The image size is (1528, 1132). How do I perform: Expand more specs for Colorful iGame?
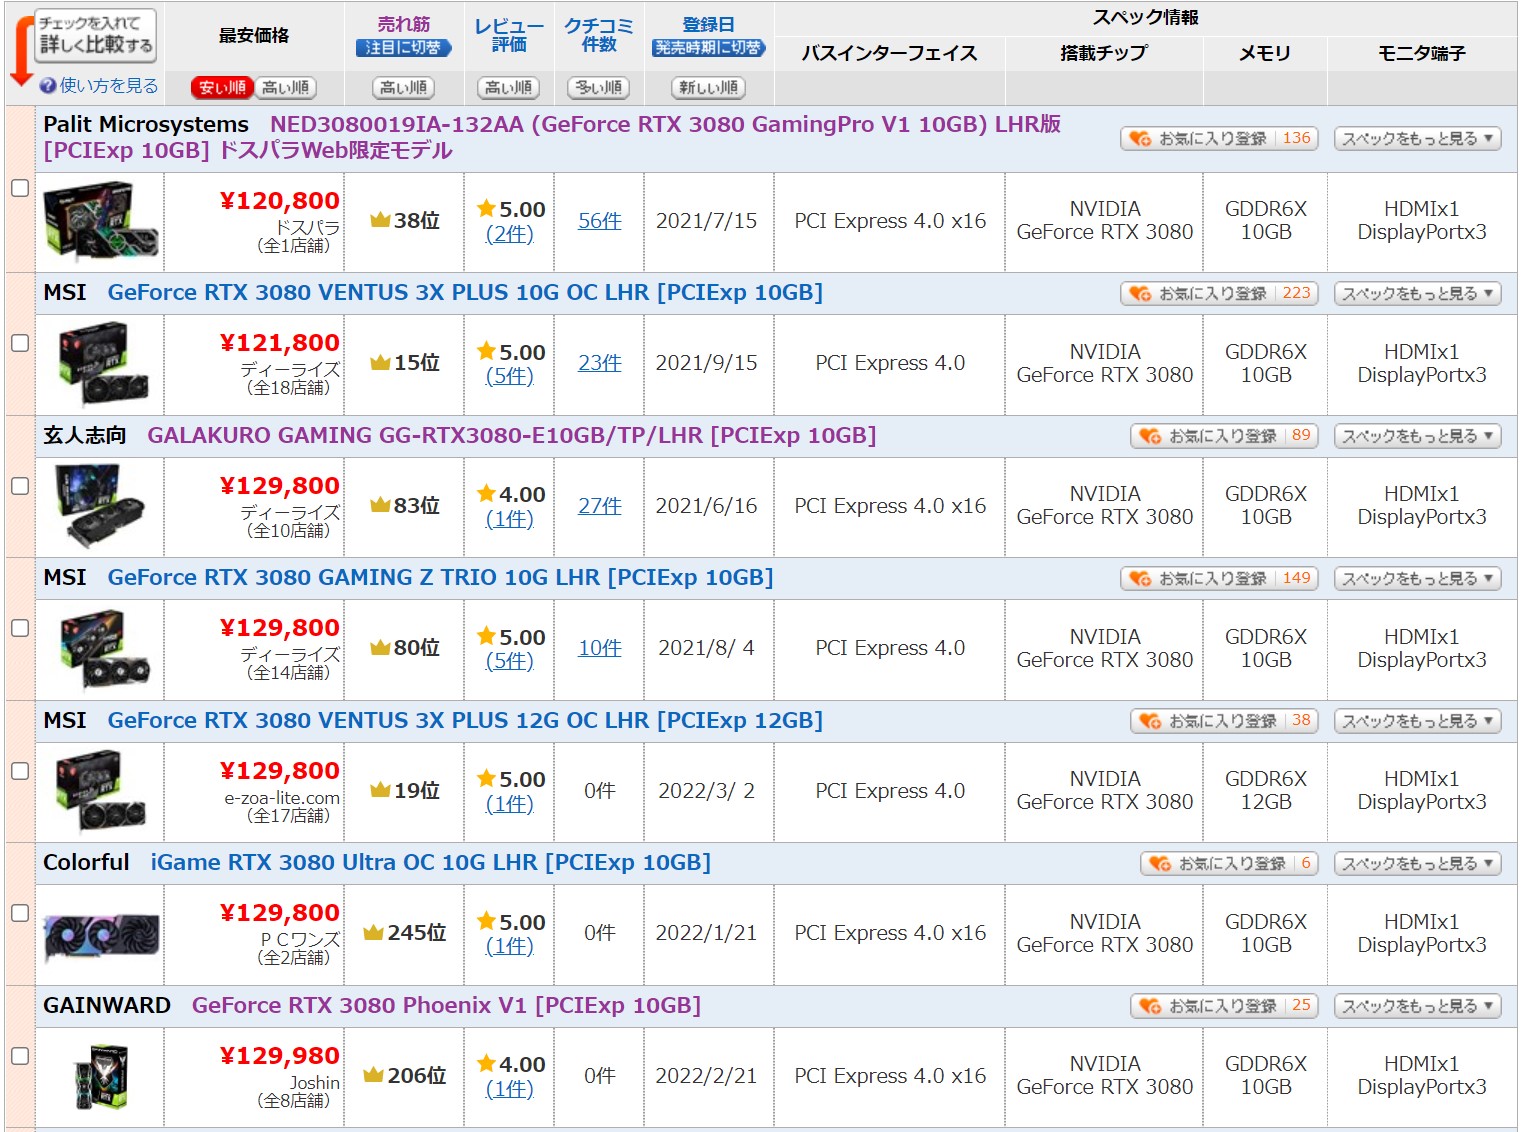[x=1418, y=864]
